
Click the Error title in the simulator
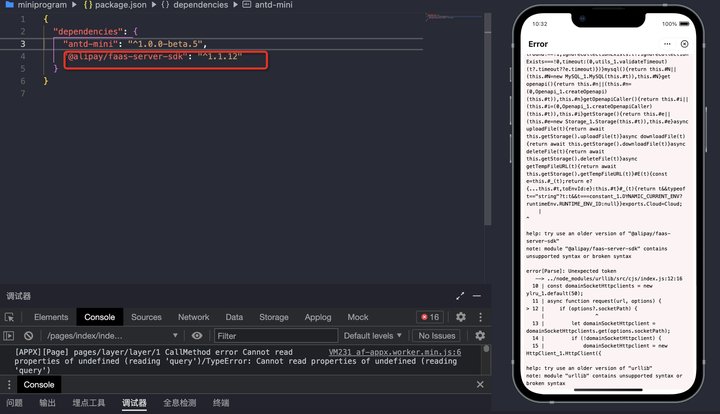pos(538,44)
